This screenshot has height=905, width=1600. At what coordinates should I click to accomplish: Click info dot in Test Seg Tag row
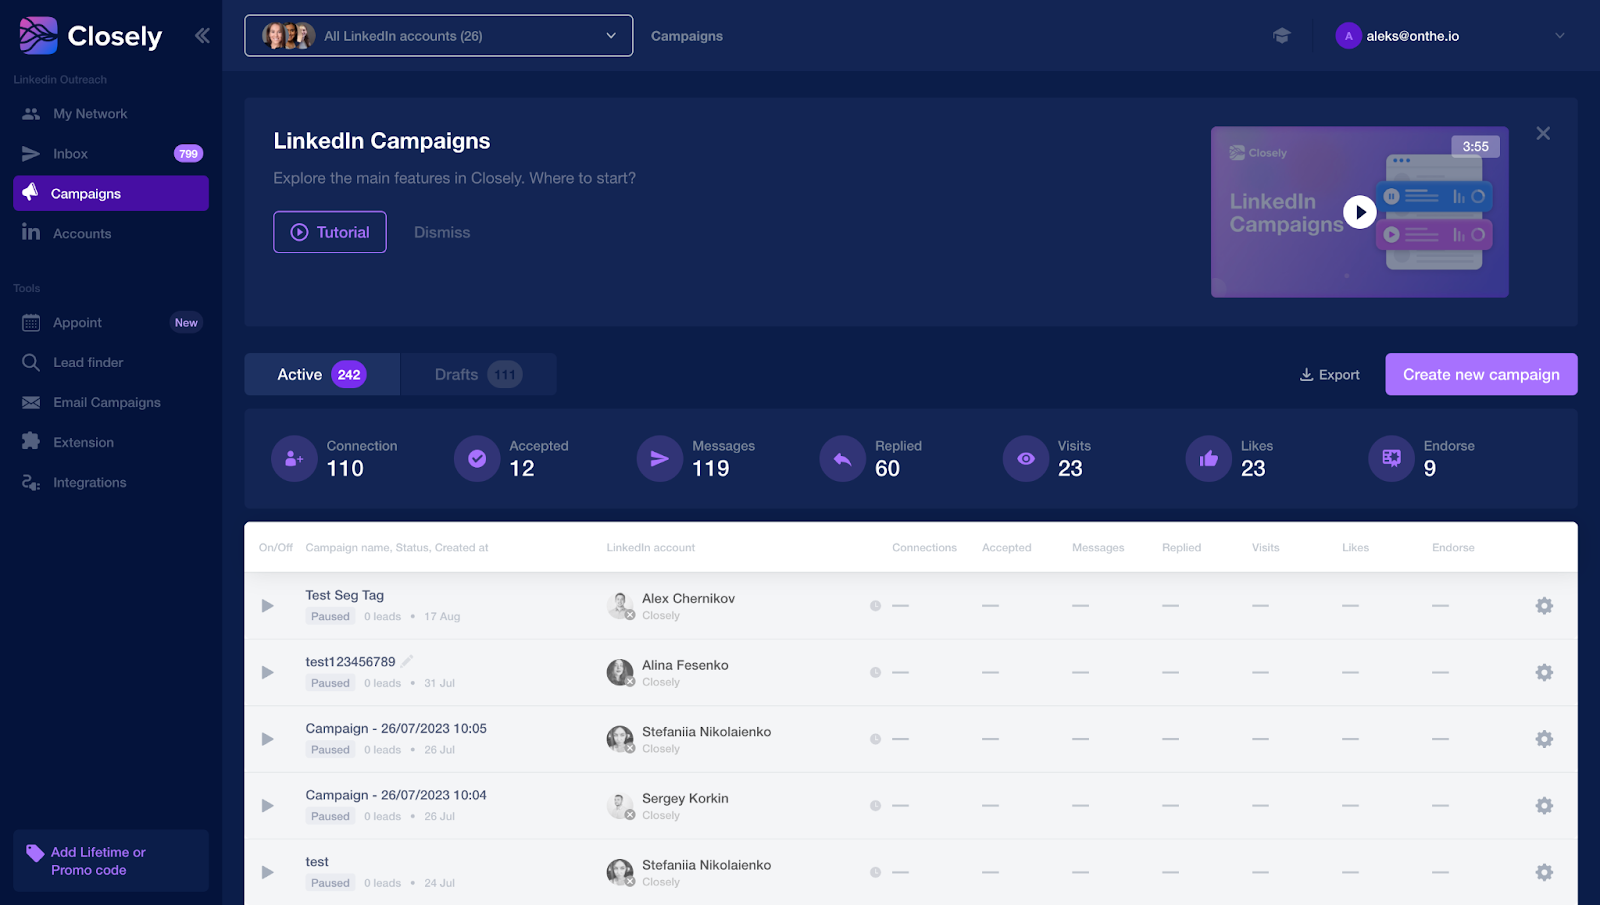pos(876,606)
